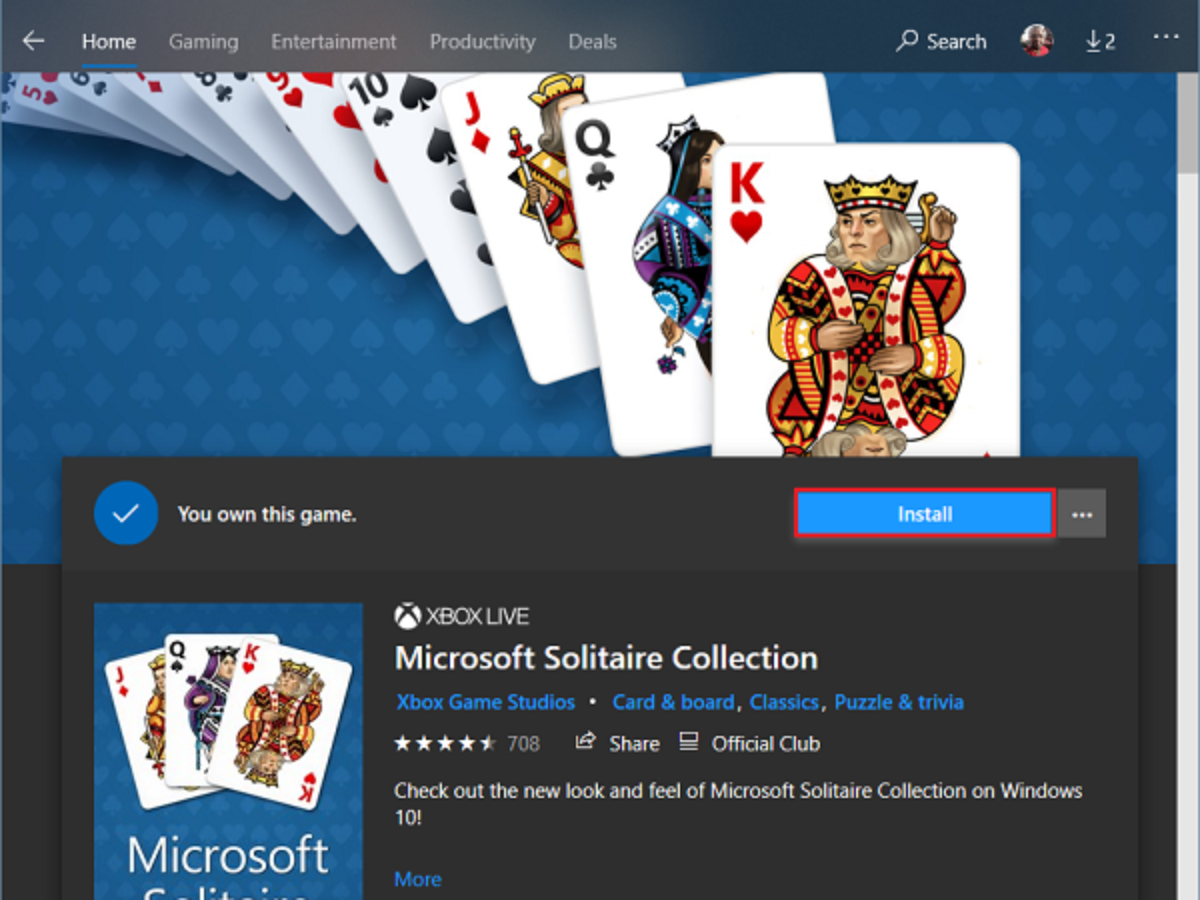Image resolution: width=1200 pixels, height=900 pixels.
Task: Open more options beside Install
Action: coord(1082,514)
